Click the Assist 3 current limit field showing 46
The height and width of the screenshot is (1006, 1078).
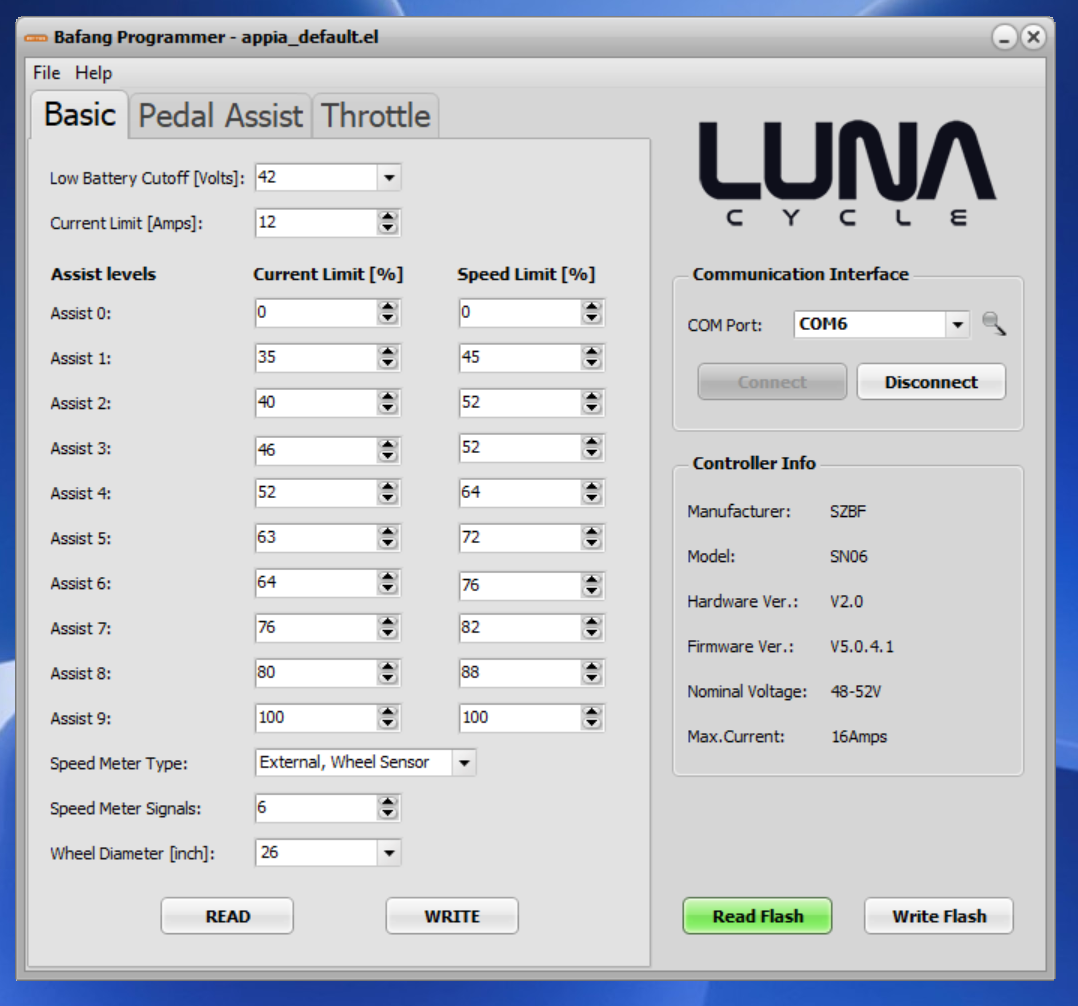316,450
